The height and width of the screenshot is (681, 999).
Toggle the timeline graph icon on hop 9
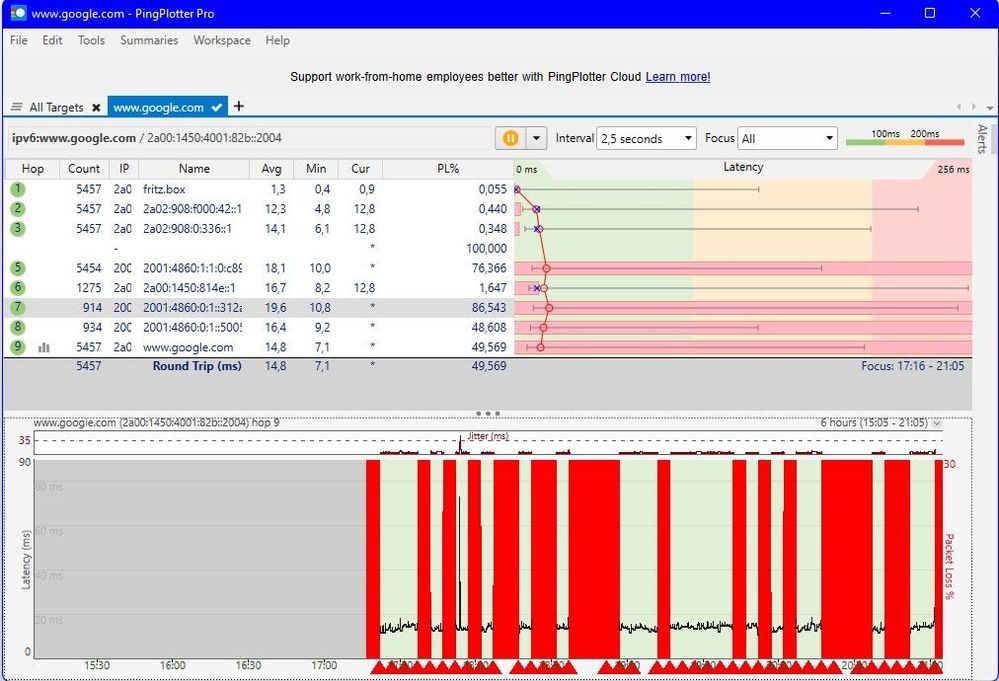44,347
